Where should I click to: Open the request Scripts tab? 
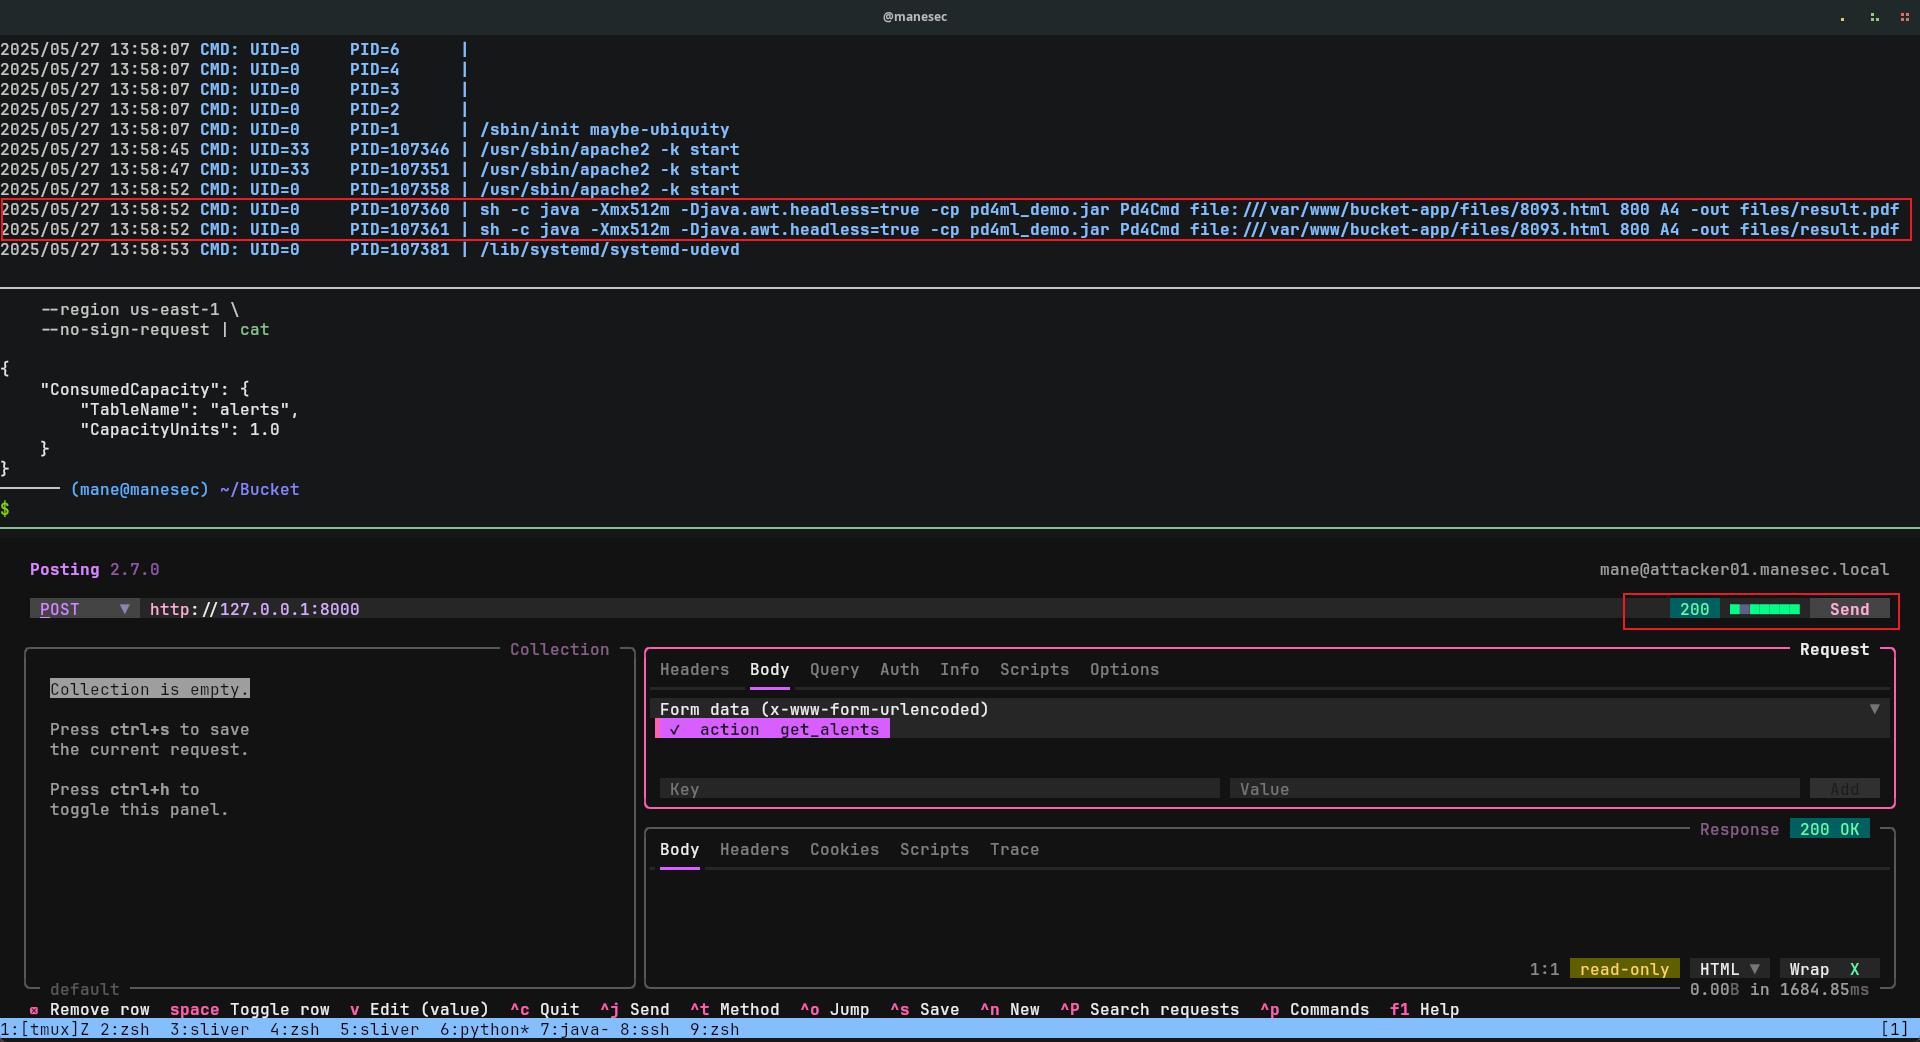1034,670
